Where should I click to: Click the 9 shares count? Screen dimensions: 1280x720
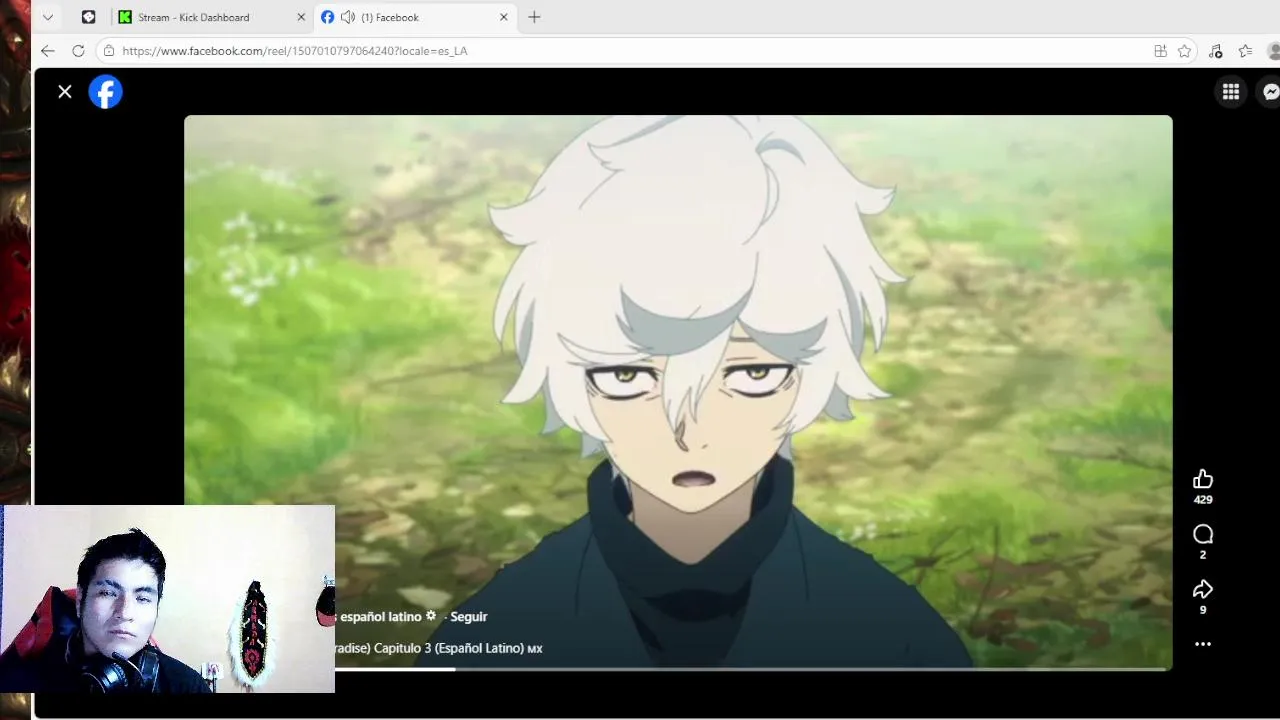(x=1203, y=610)
